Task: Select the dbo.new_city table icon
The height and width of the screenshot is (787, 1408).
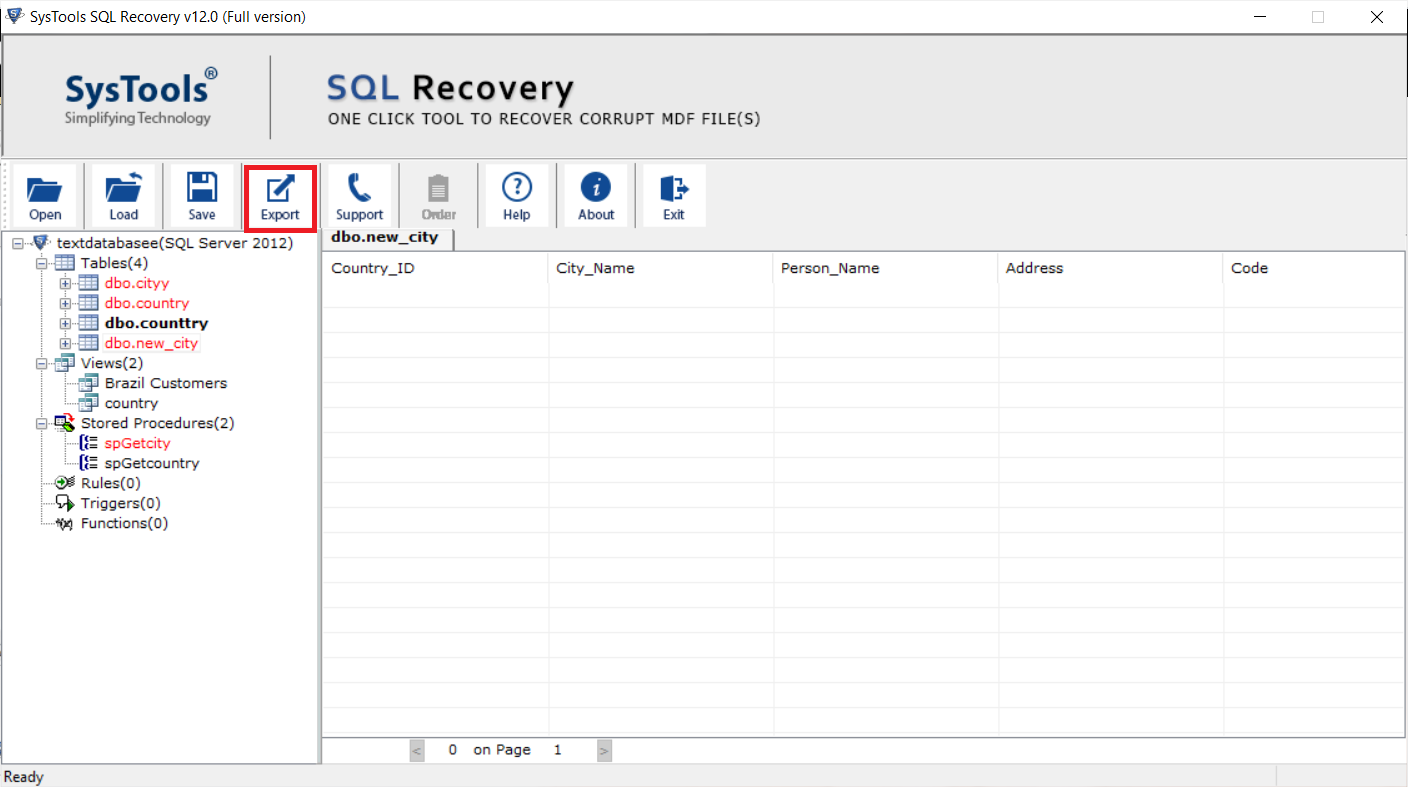Action: (89, 343)
